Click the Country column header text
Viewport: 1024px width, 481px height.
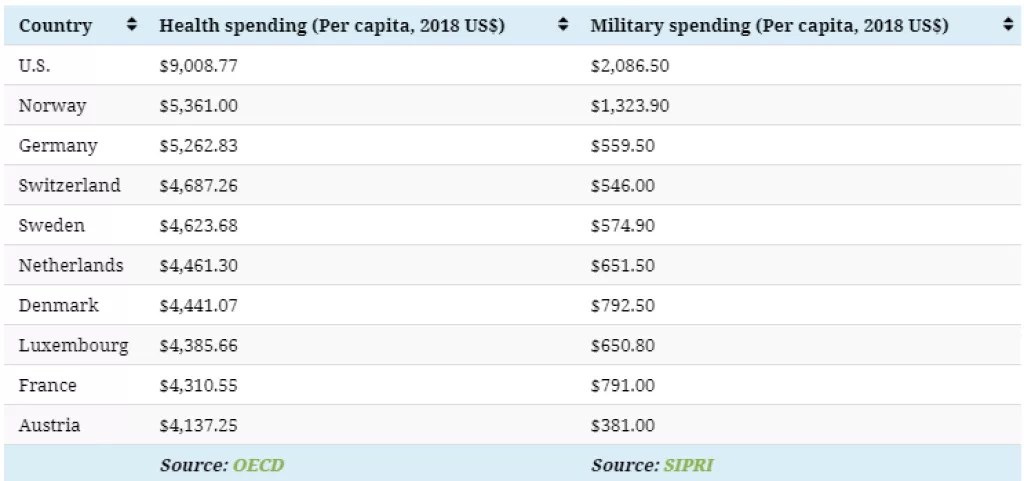coord(56,26)
